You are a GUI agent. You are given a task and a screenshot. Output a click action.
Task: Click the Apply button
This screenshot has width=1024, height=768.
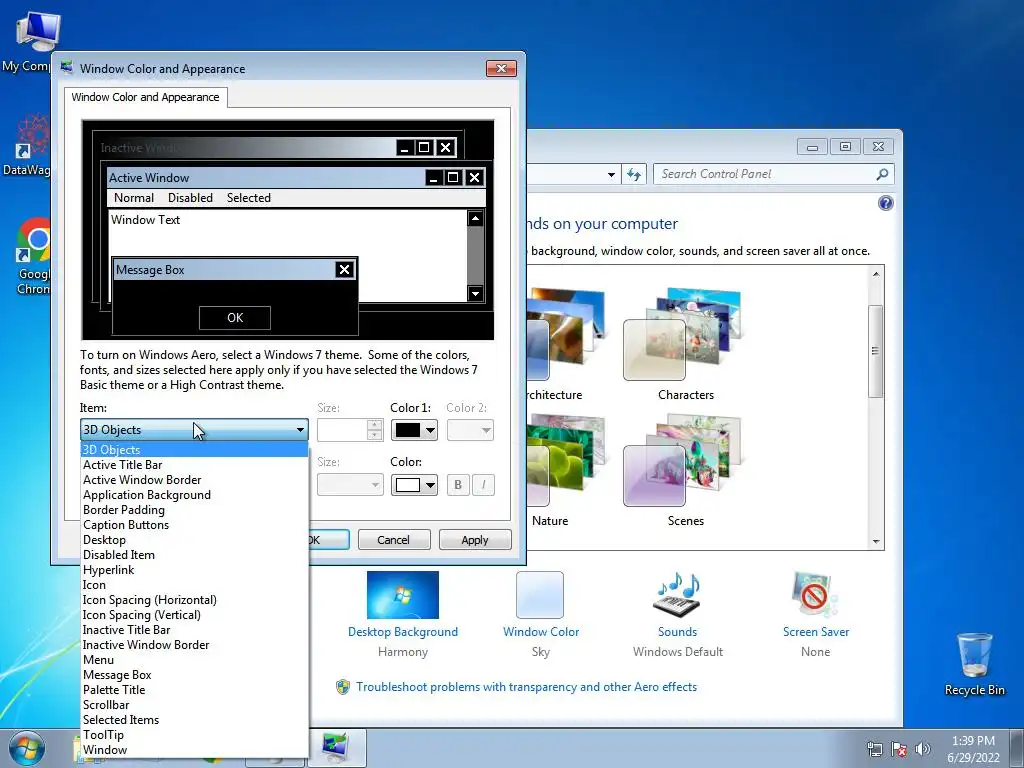(x=475, y=540)
